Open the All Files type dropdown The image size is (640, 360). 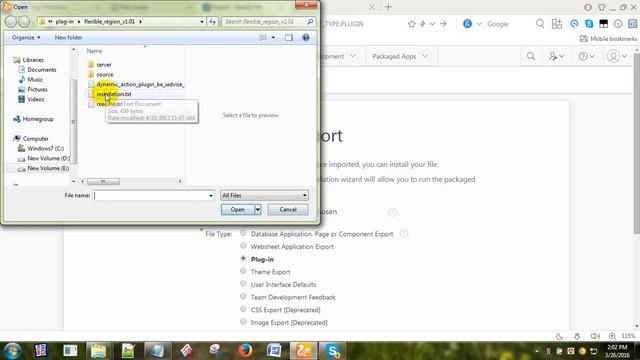coord(264,196)
